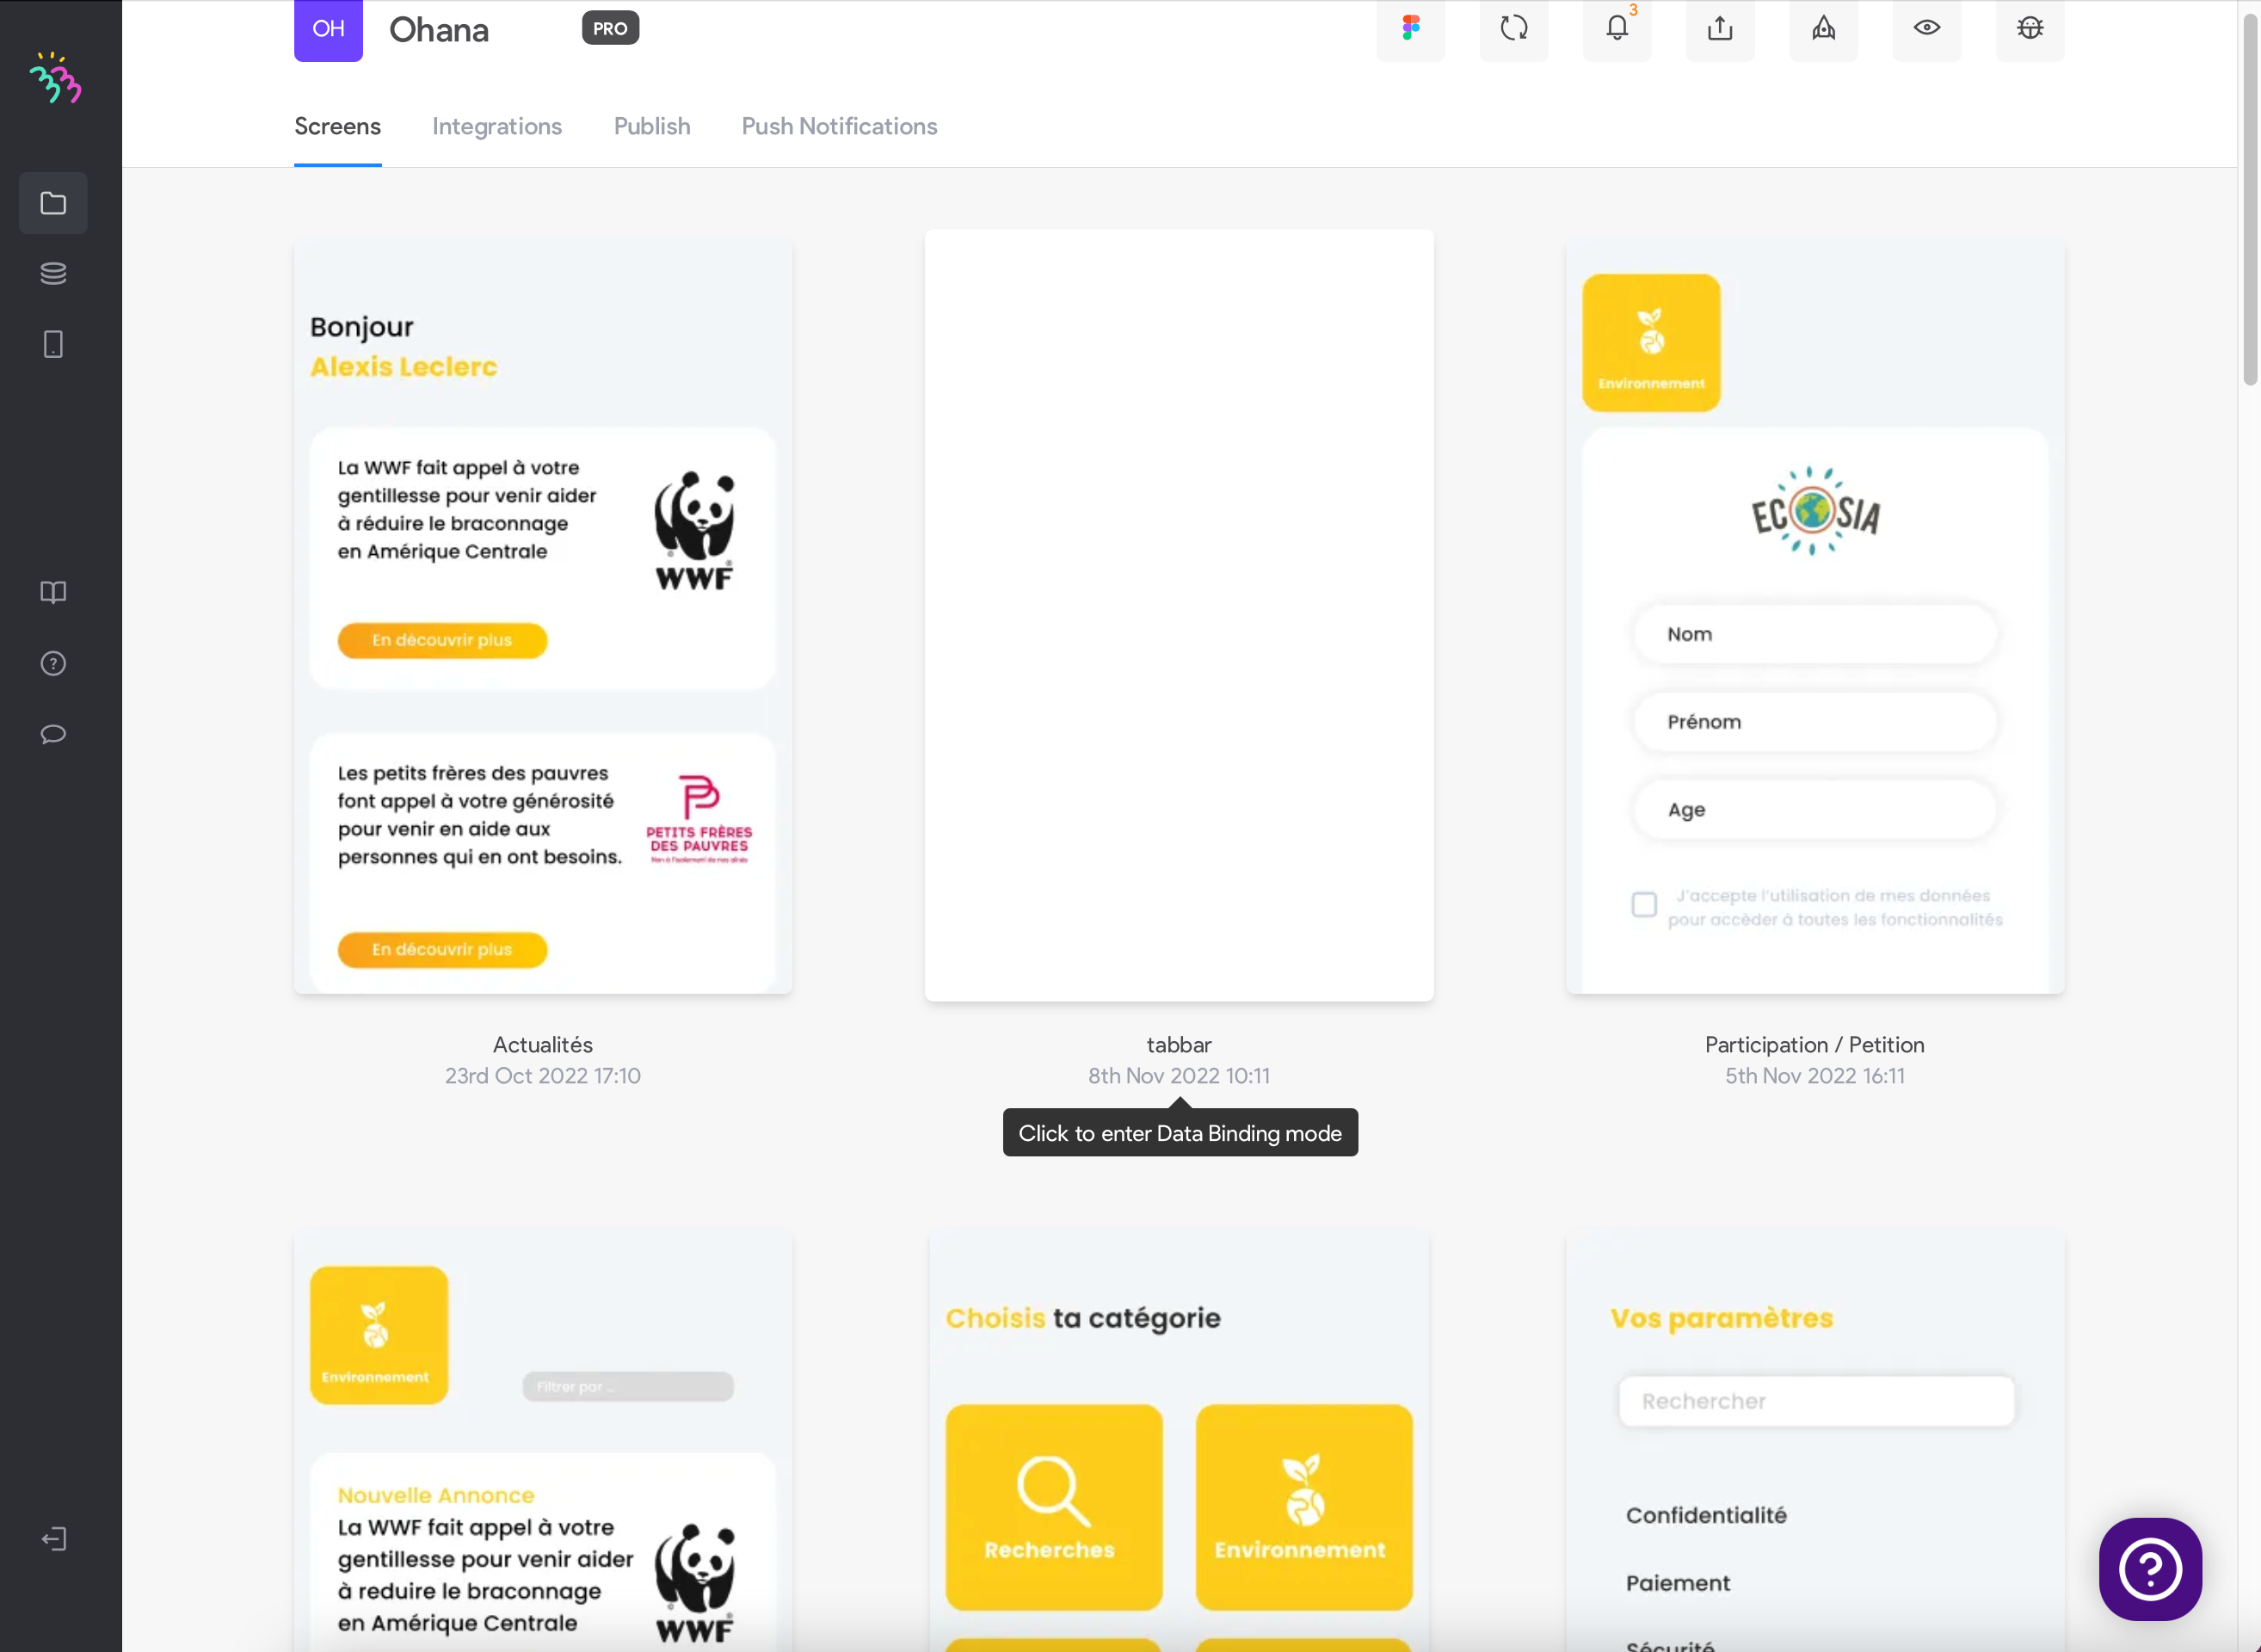The width and height of the screenshot is (2261, 1652).
Task: Click the sync refresh icon
Action: click(x=1514, y=28)
